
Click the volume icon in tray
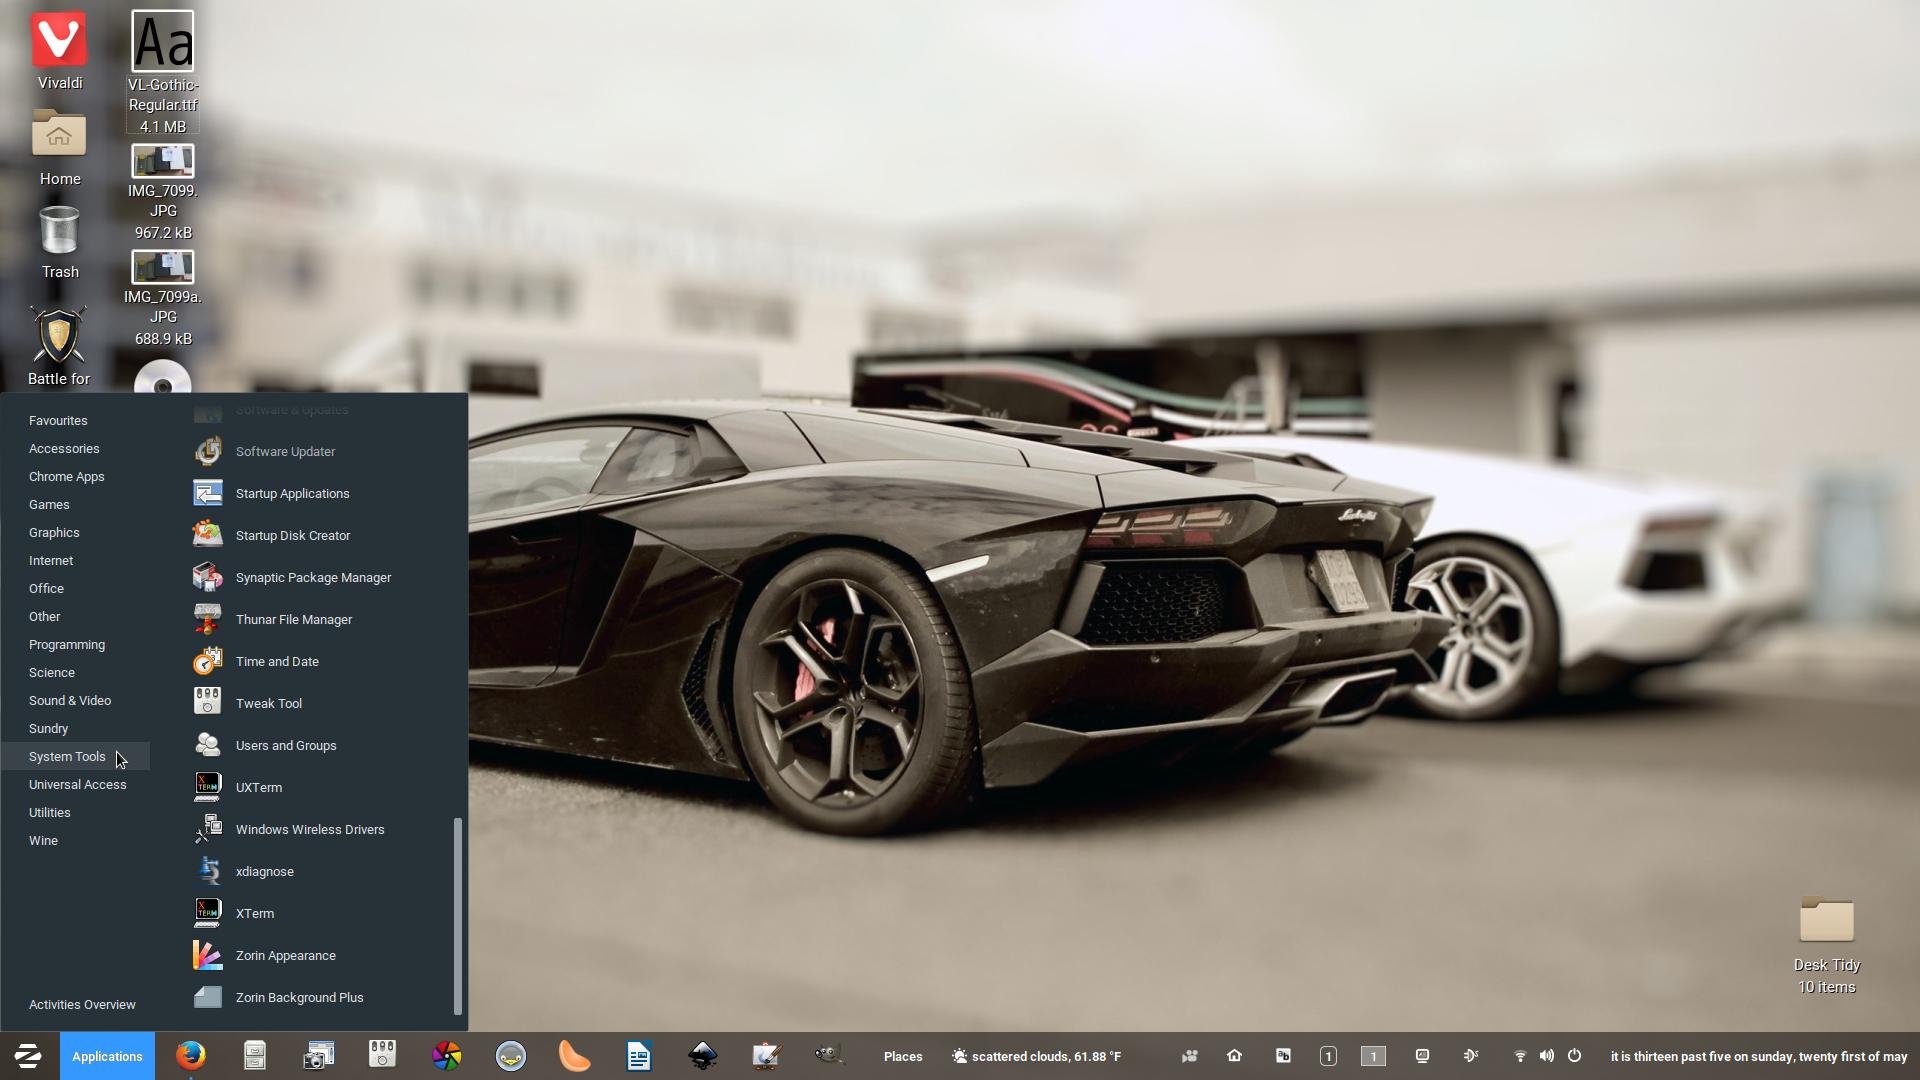tap(1546, 1056)
